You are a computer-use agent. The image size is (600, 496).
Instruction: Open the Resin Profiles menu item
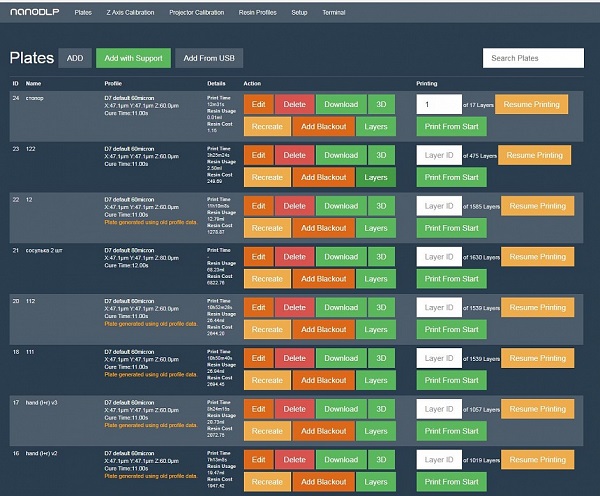click(258, 13)
